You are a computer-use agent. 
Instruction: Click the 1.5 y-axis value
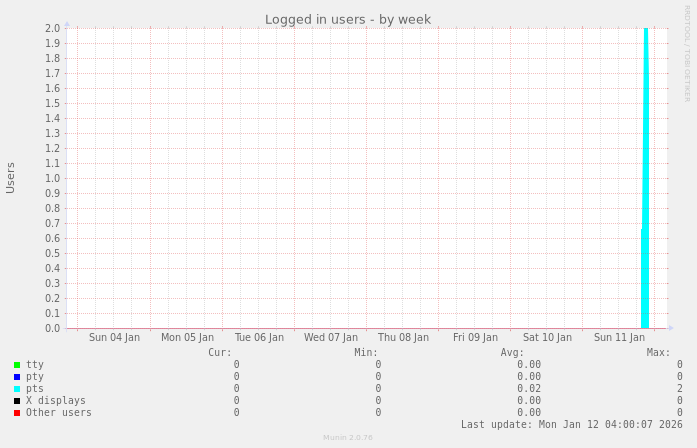52,104
